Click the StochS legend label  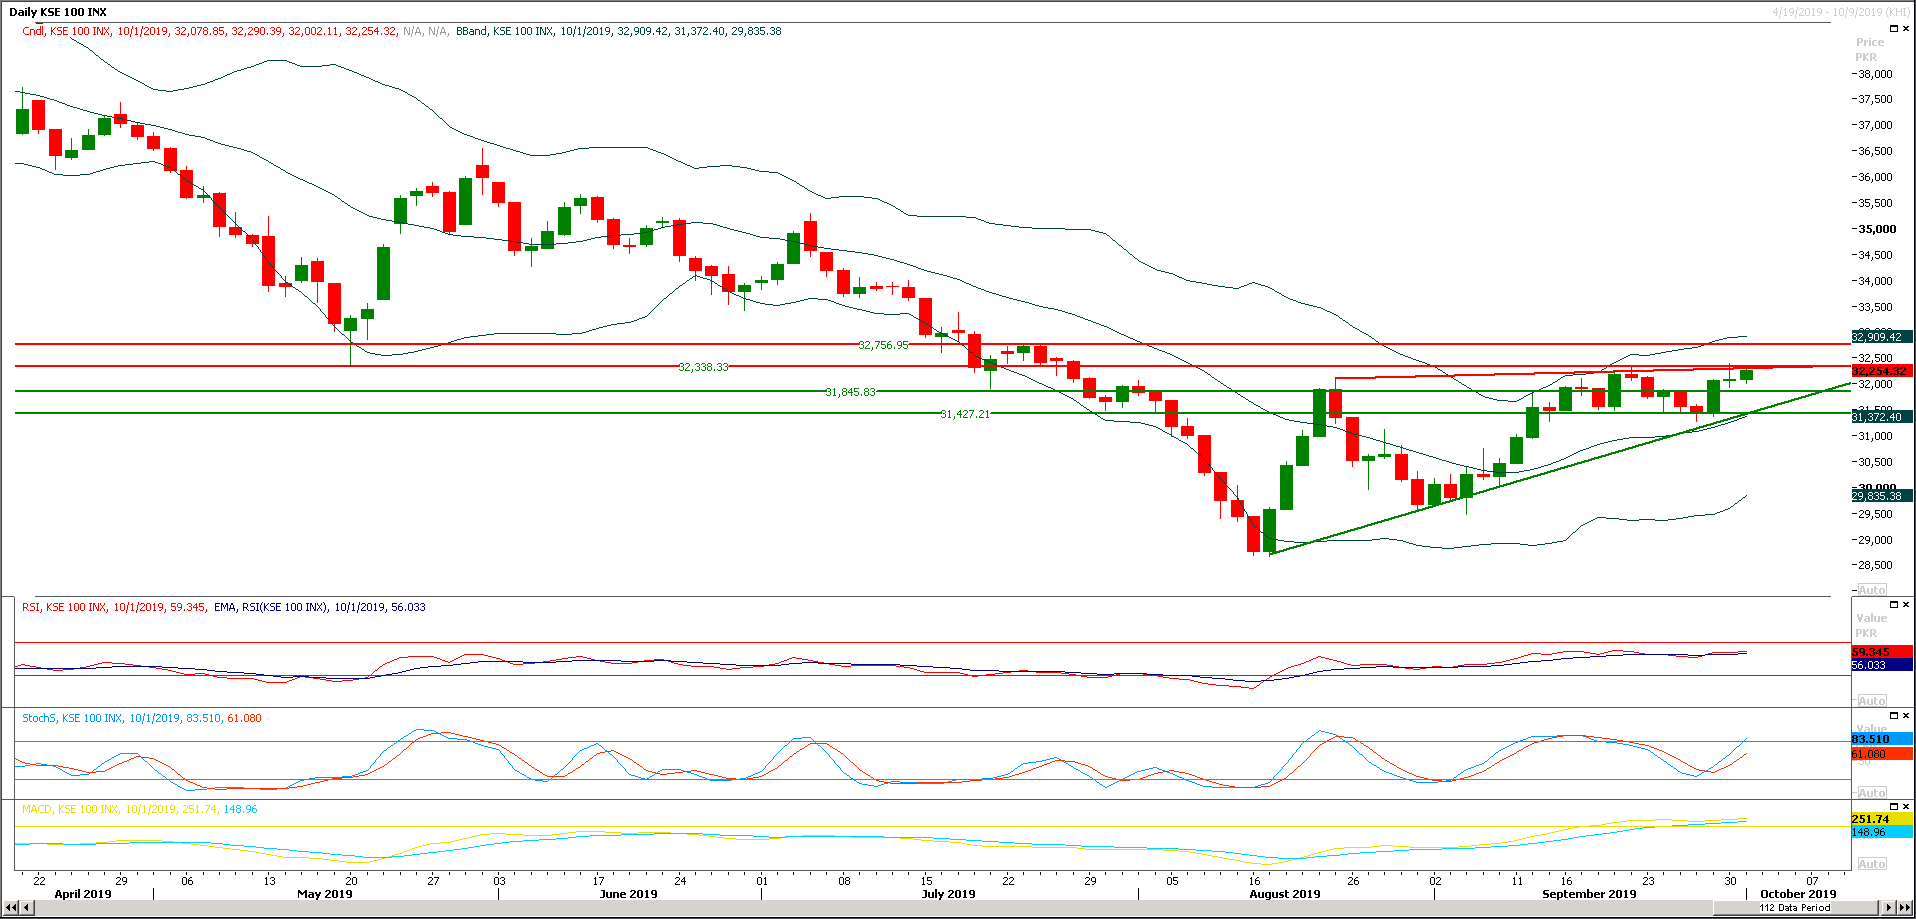tap(38, 718)
